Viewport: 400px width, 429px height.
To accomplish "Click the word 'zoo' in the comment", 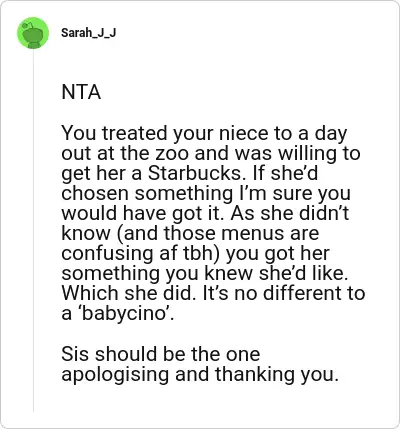I will coord(173,154).
